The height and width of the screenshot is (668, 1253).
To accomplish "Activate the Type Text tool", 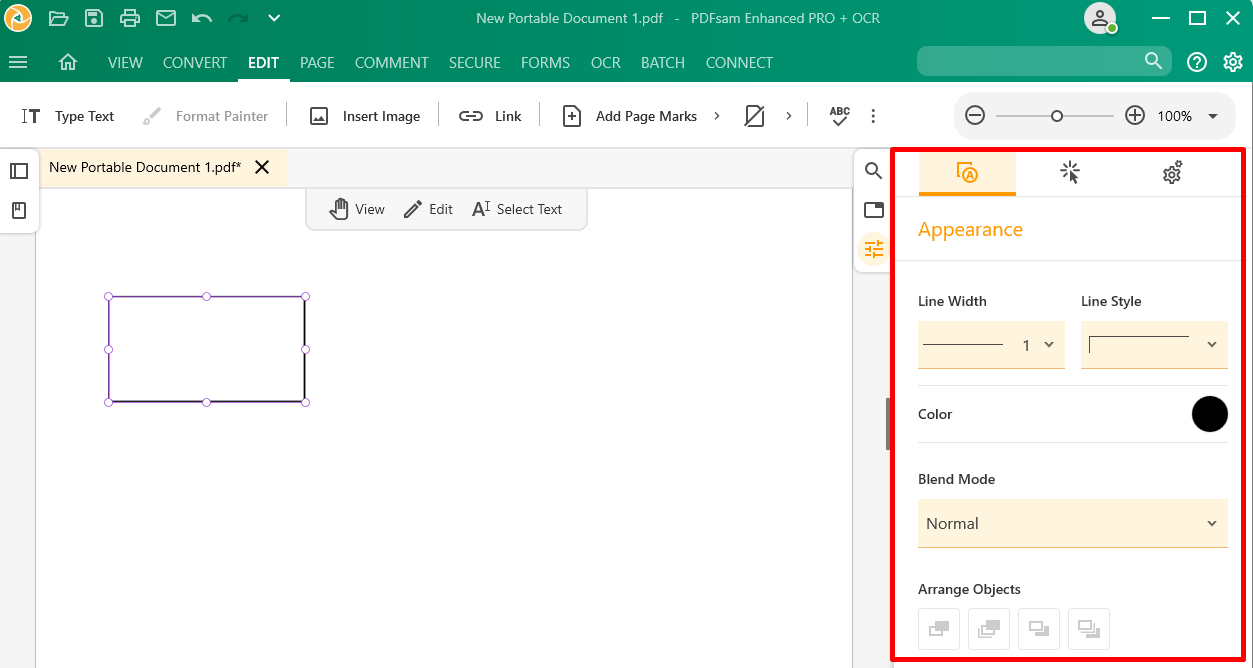I will point(68,116).
